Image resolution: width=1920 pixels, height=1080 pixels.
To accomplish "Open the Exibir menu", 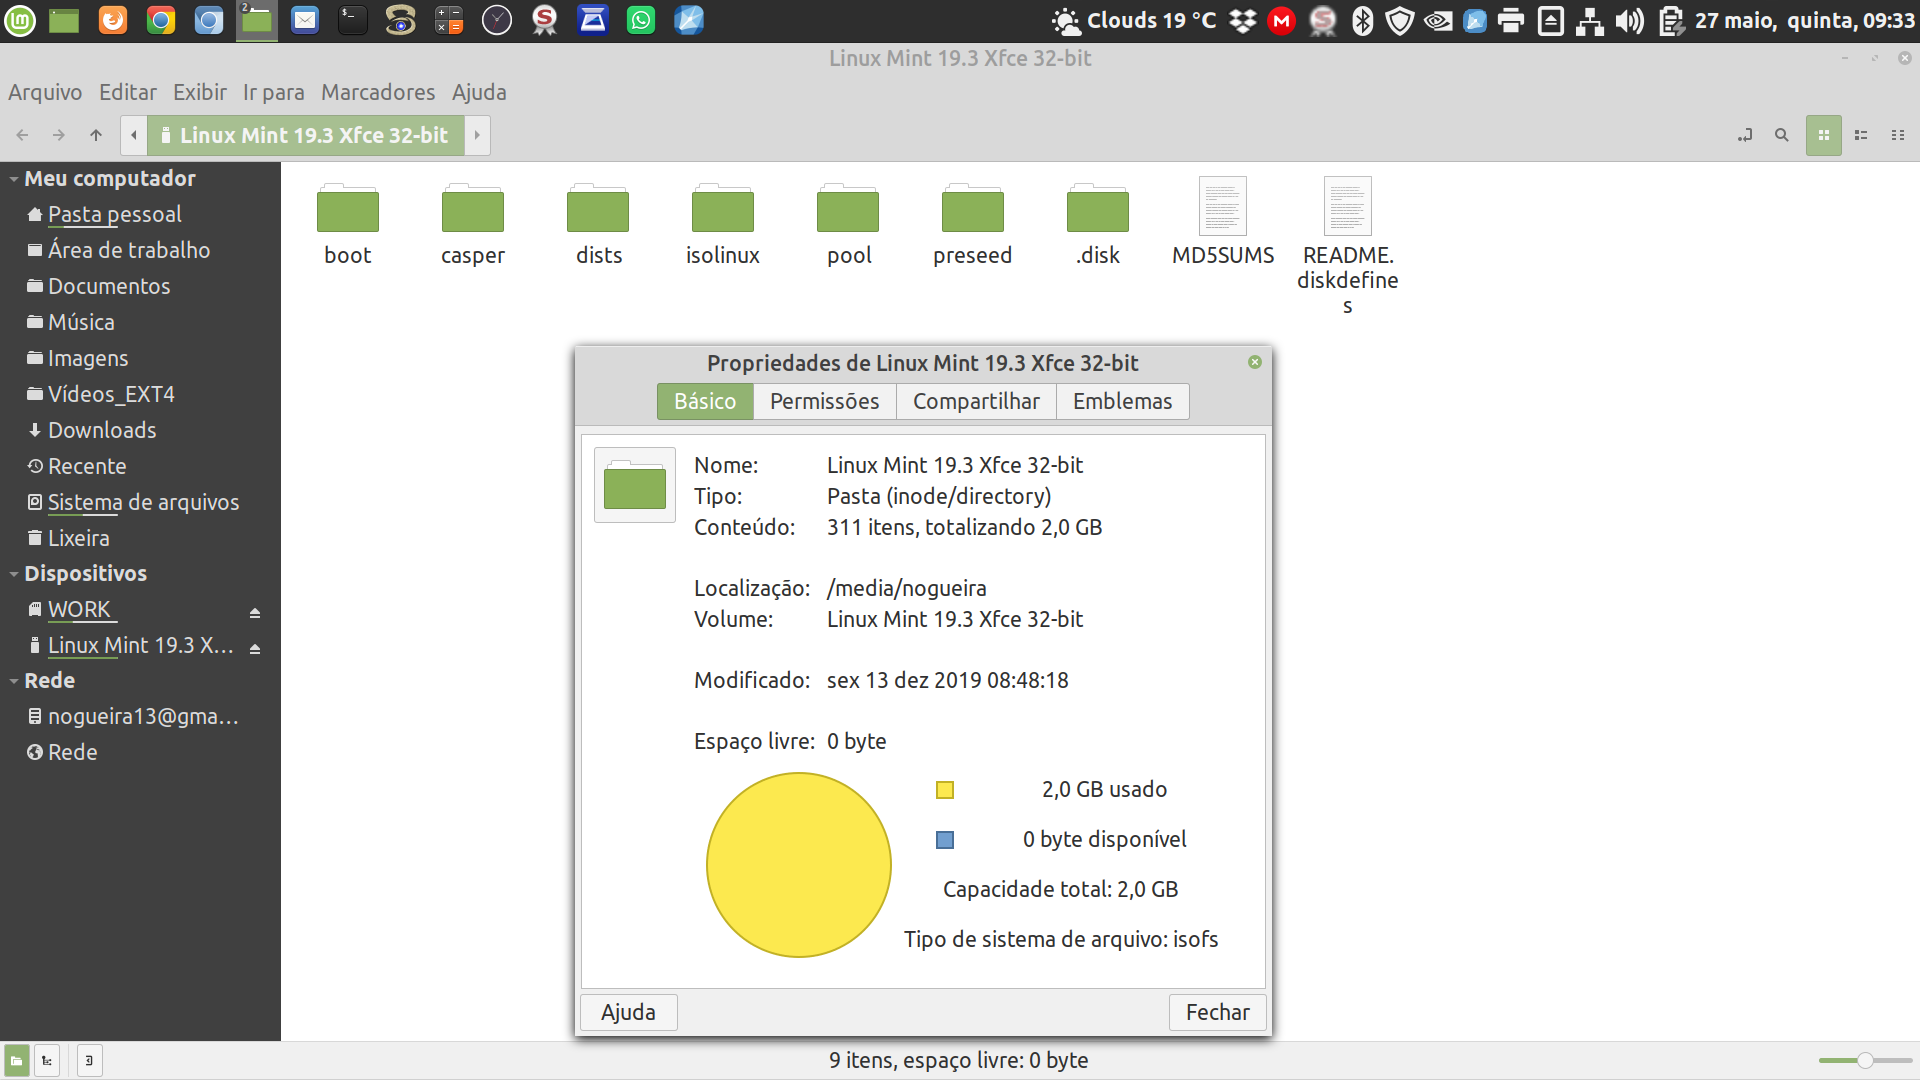I will pyautogui.click(x=200, y=92).
